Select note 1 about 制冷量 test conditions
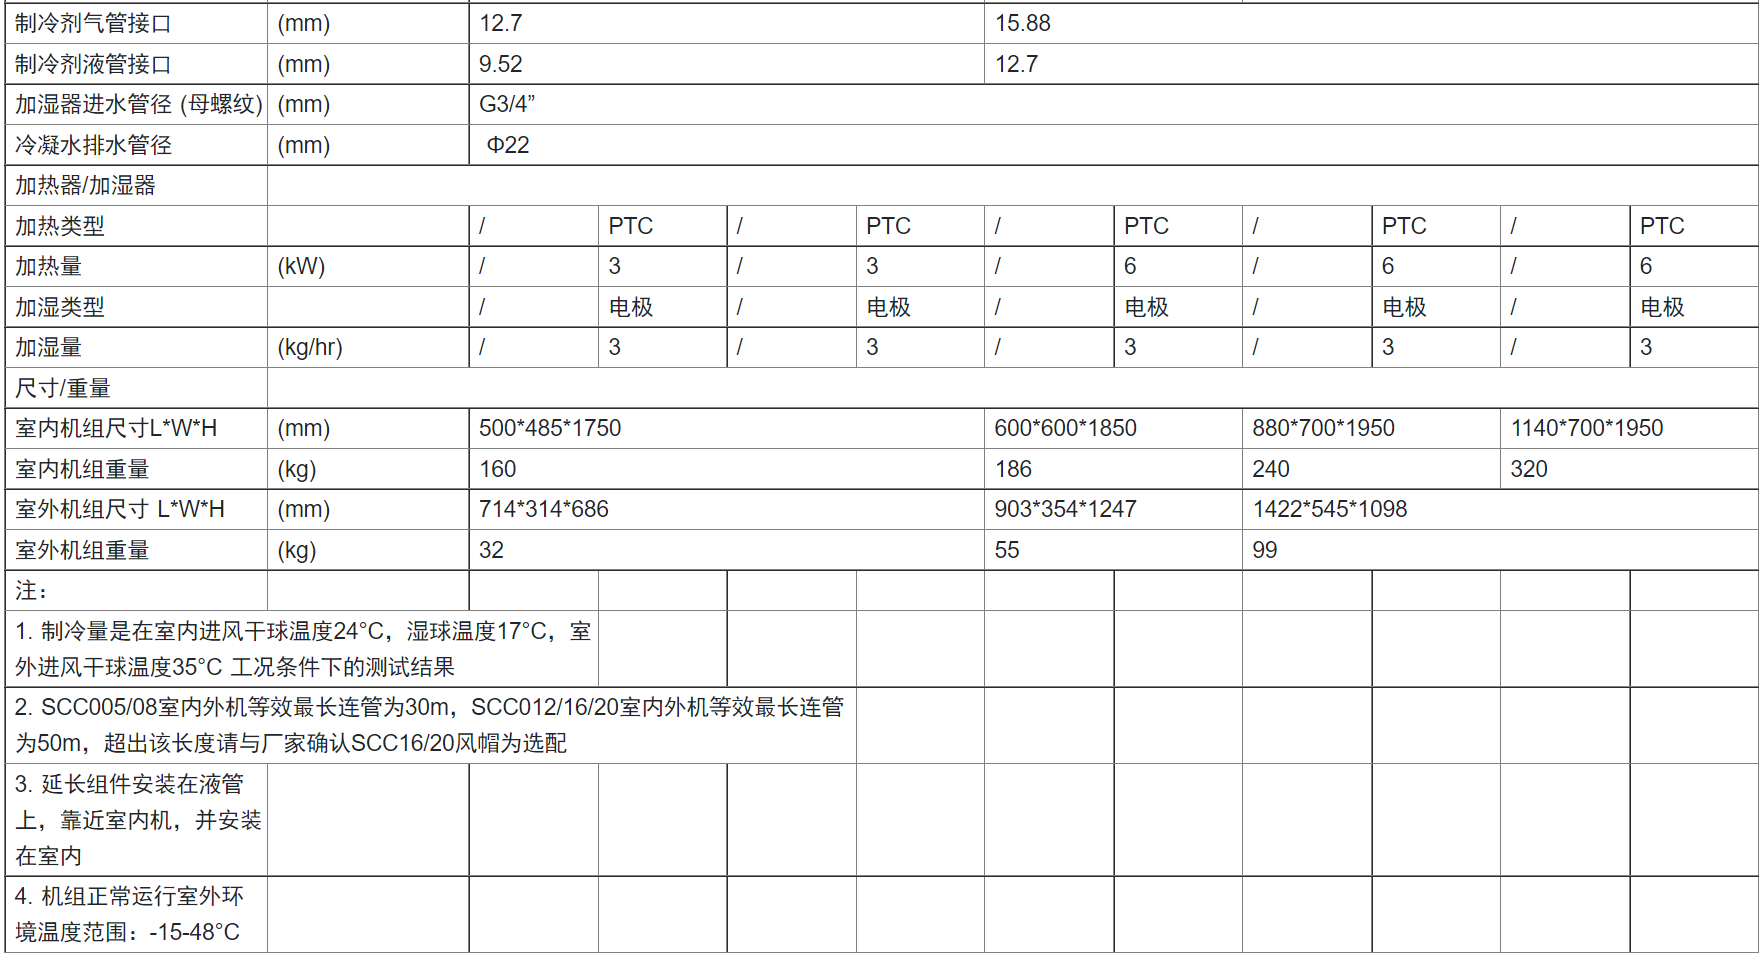This screenshot has width=1762, height=956. pyautogui.click(x=302, y=649)
